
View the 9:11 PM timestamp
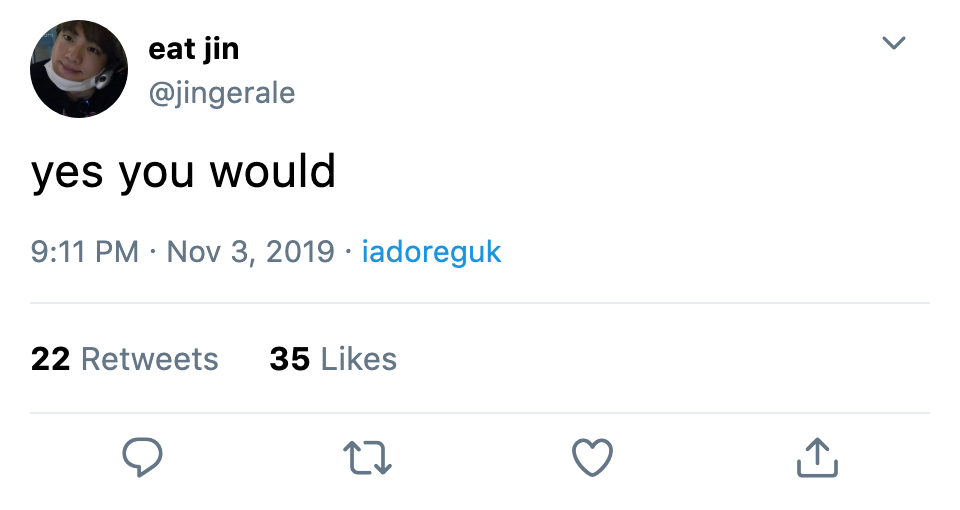(85, 252)
